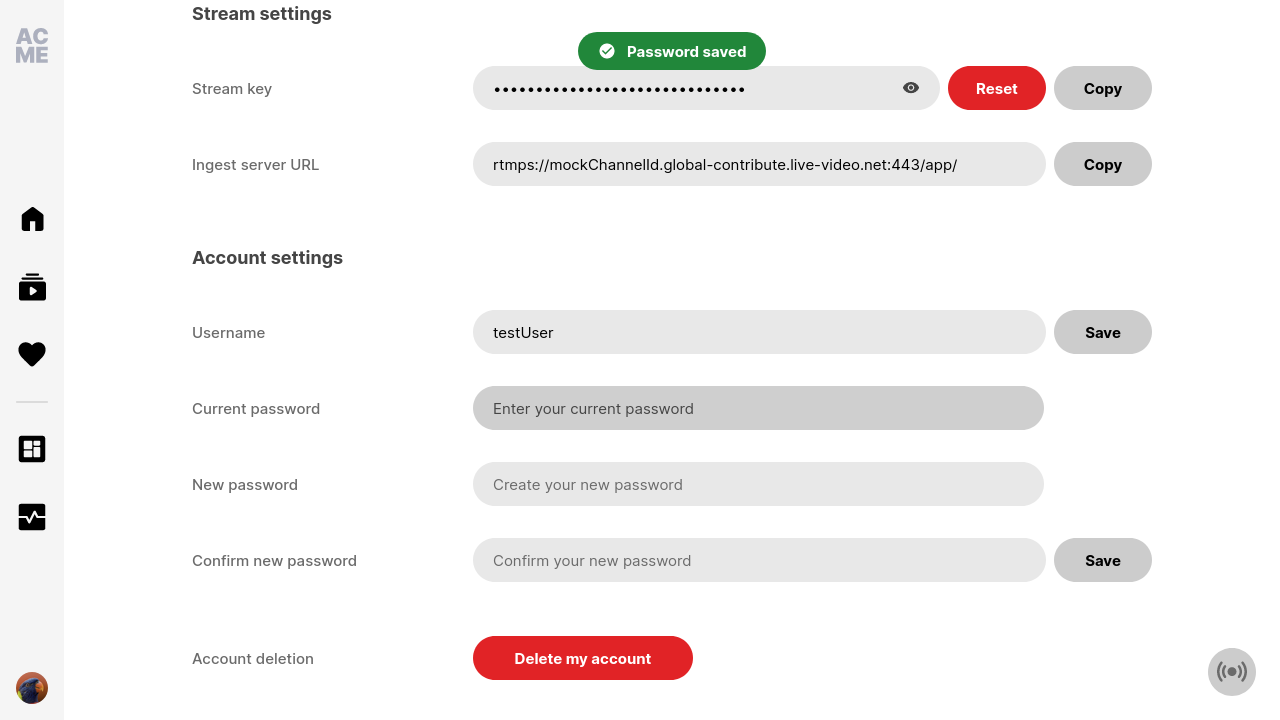Save the username
1280x720 pixels.
coord(1103,332)
